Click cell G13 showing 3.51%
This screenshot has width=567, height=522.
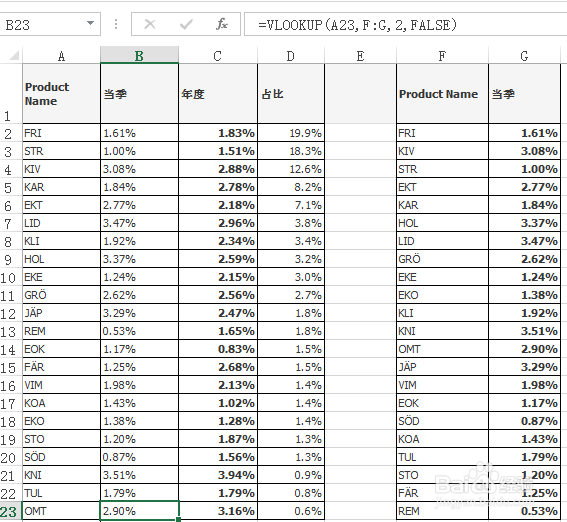(524, 331)
